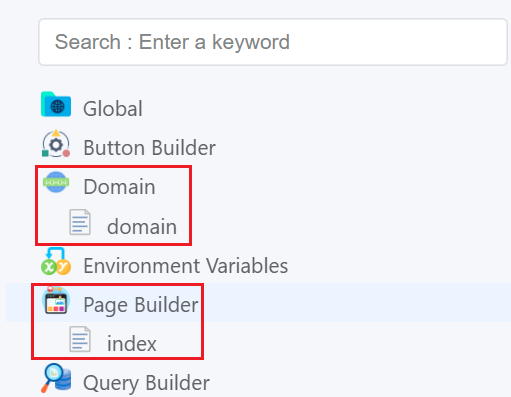Open the Global tree item
The width and height of the screenshot is (511, 397).
point(113,109)
